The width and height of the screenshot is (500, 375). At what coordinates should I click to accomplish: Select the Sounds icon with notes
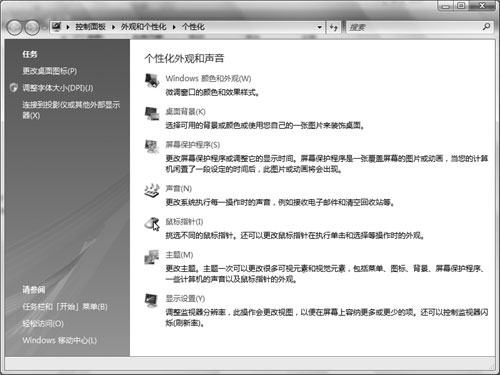pos(152,190)
